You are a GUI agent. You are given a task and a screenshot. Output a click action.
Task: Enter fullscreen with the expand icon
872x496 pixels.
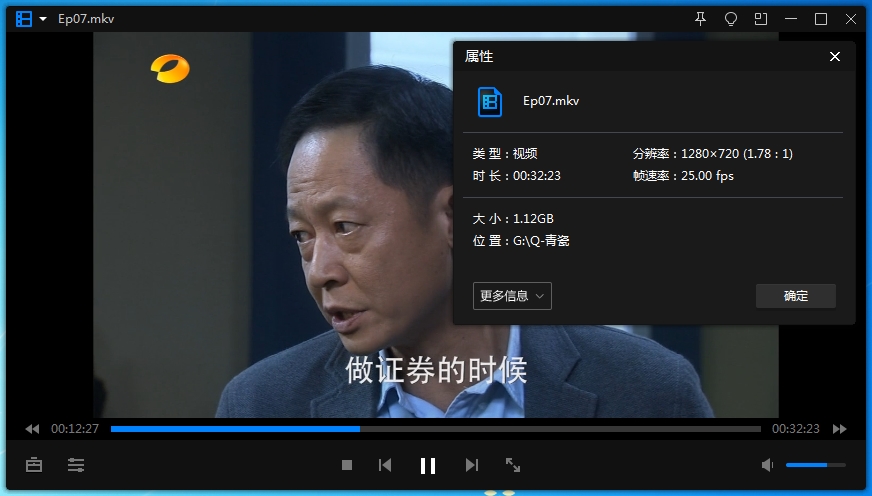pos(513,465)
